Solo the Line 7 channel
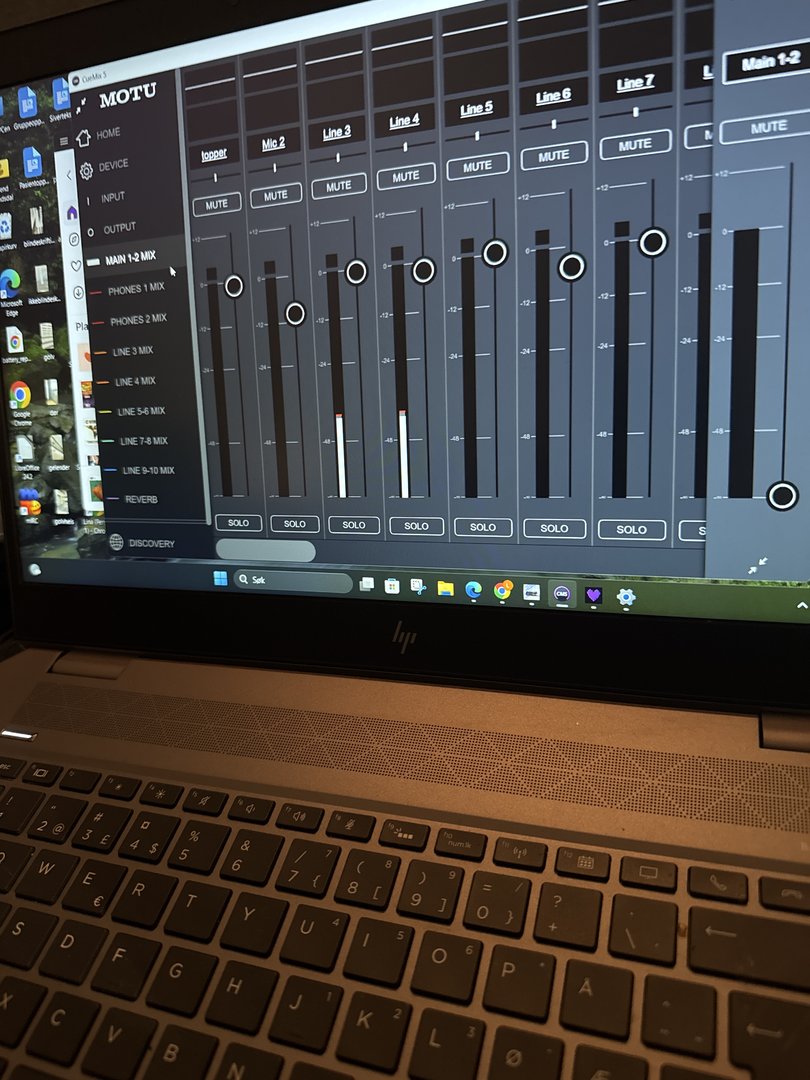Viewport: 810px width, 1080px height. click(x=632, y=530)
